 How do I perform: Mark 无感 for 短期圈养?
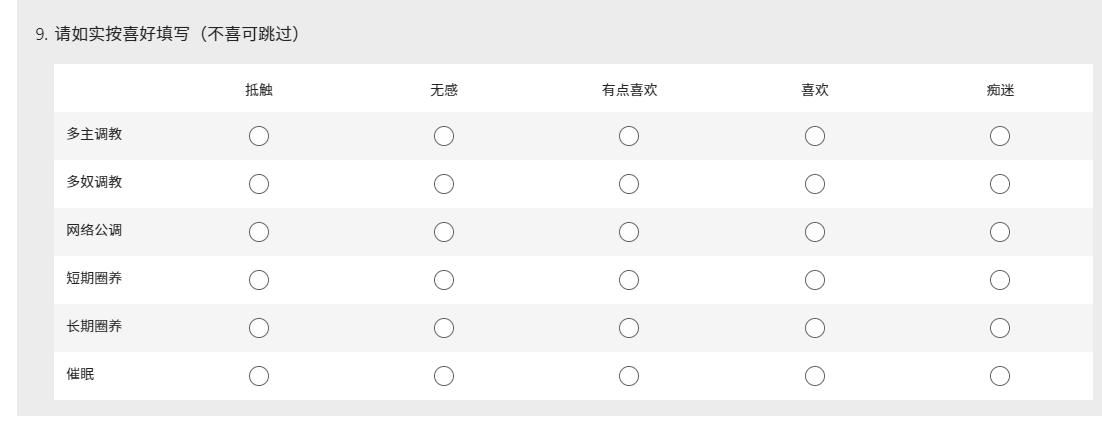point(444,280)
